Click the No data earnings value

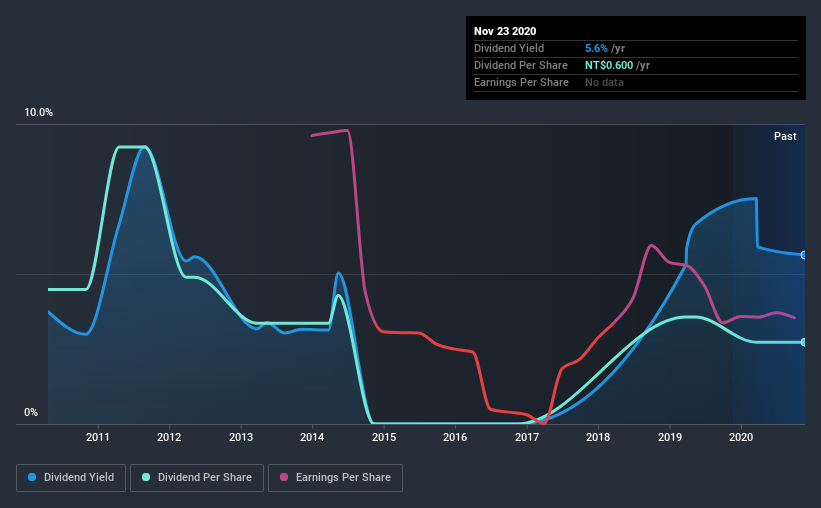tap(604, 82)
